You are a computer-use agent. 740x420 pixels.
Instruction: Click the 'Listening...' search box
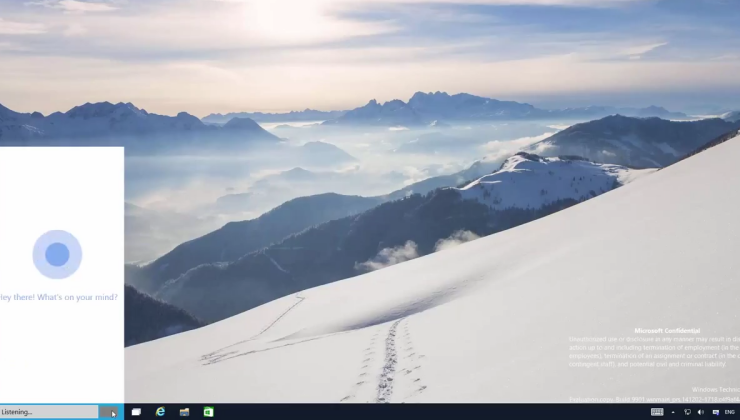click(x=49, y=412)
